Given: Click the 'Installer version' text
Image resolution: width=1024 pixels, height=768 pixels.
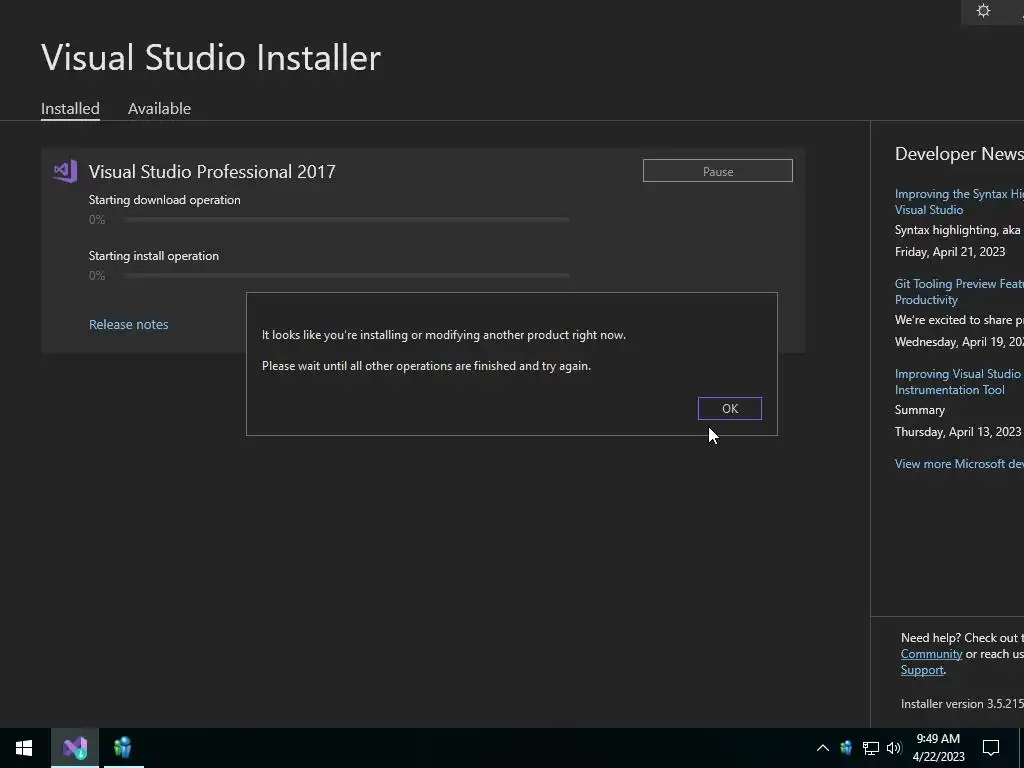Looking at the screenshot, I should click(962, 704).
